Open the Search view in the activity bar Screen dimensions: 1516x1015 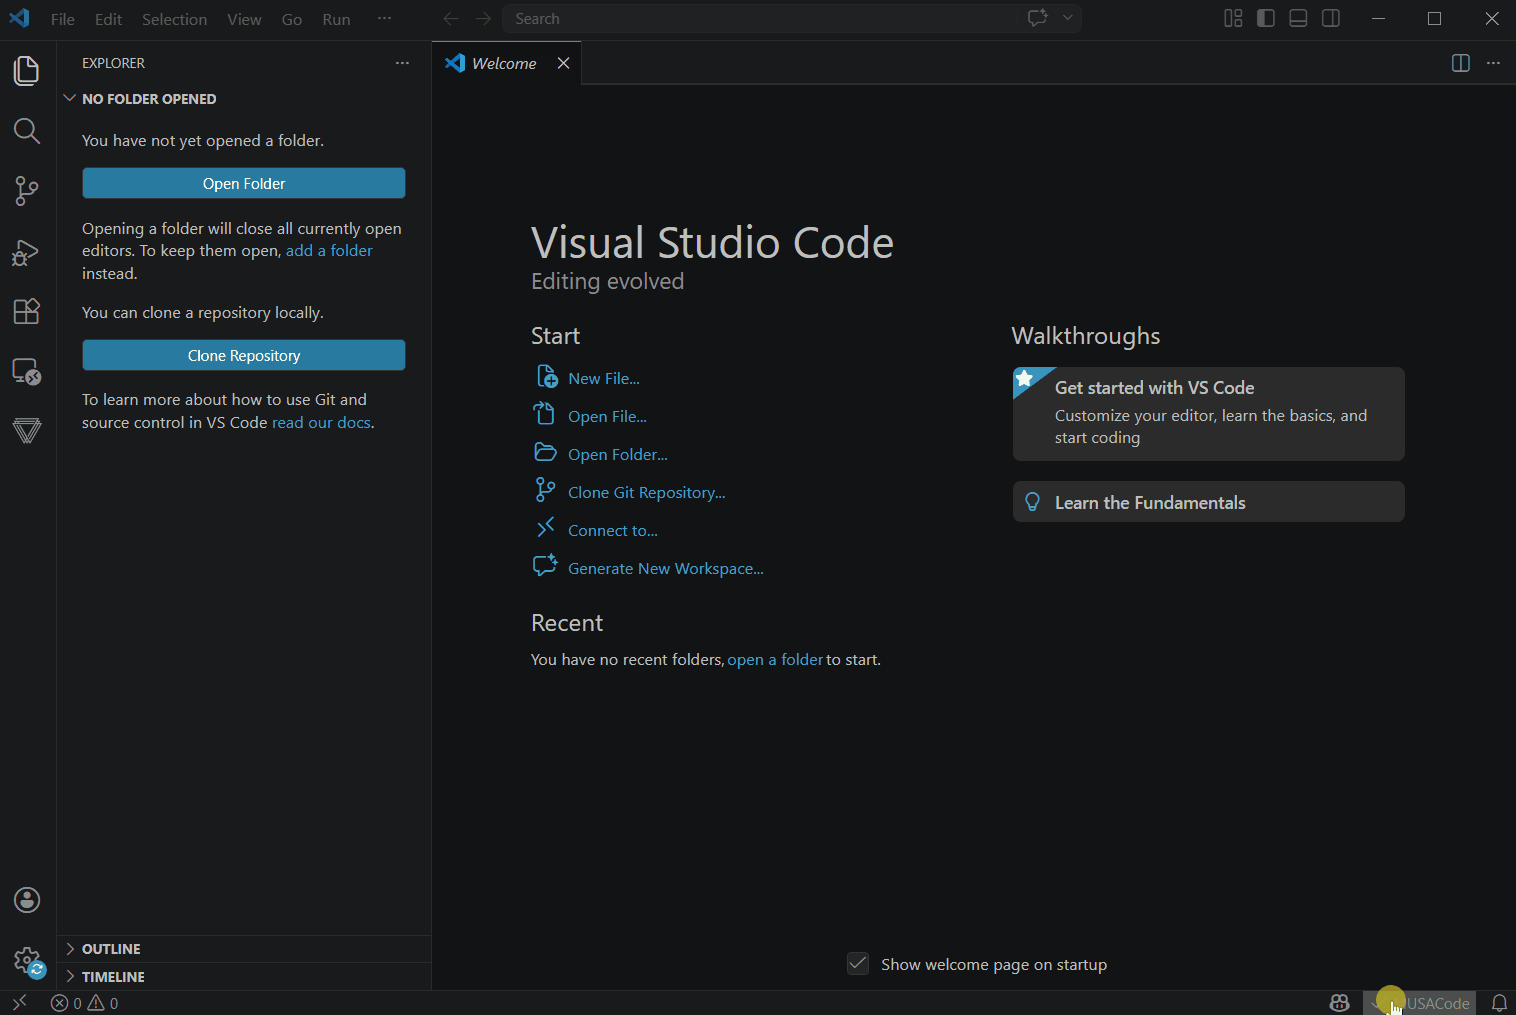27,131
